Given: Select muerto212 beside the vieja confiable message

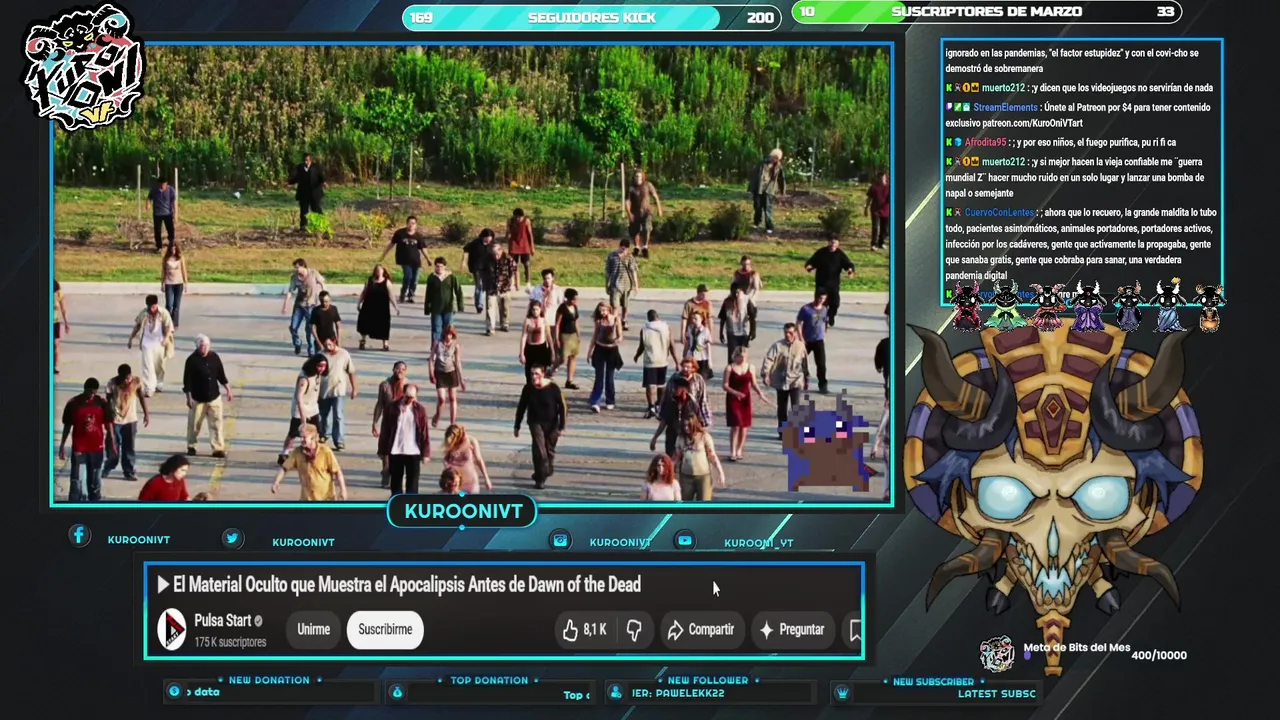Looking at the screenshot, I should click(x=1003, y=162).
